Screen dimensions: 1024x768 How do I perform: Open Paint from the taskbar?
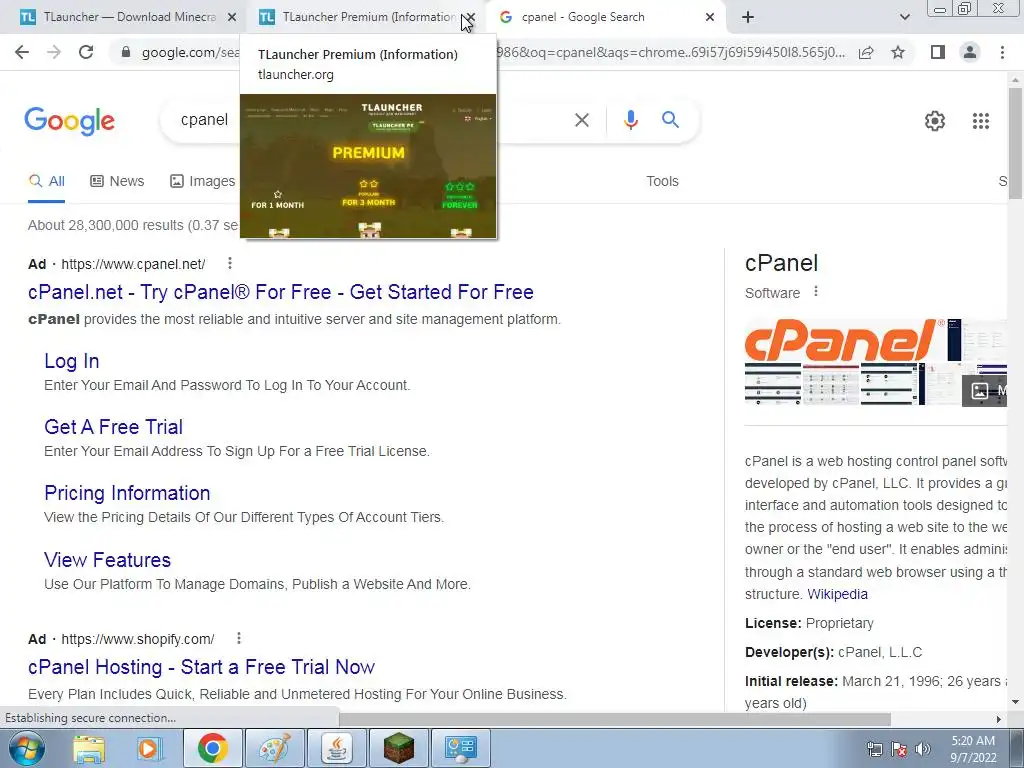274,748
